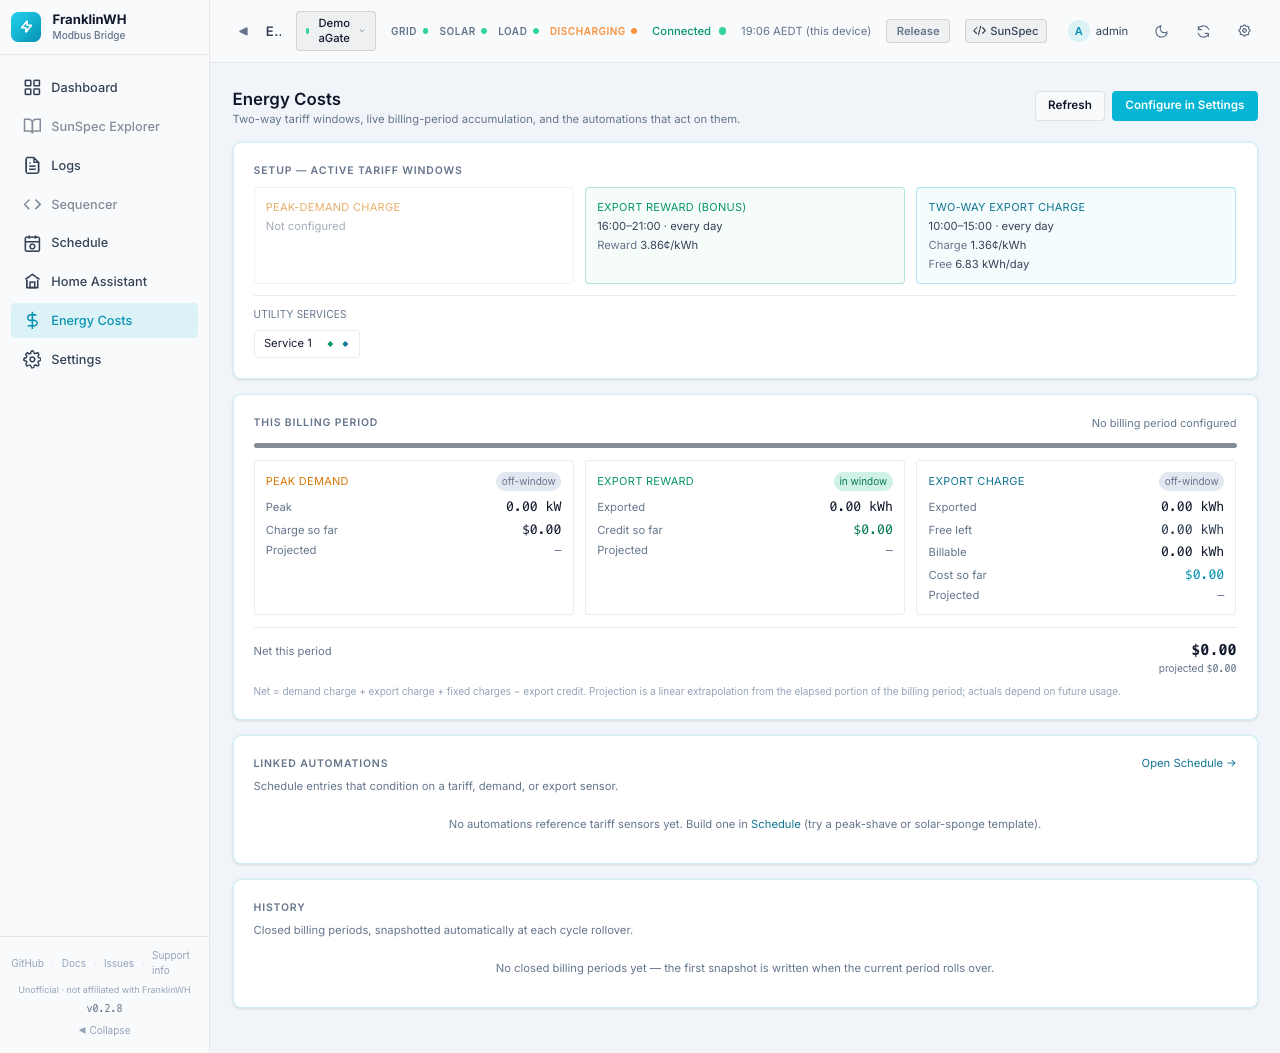Go to the Logs page
The image size is (1280, 1053).
104,166
